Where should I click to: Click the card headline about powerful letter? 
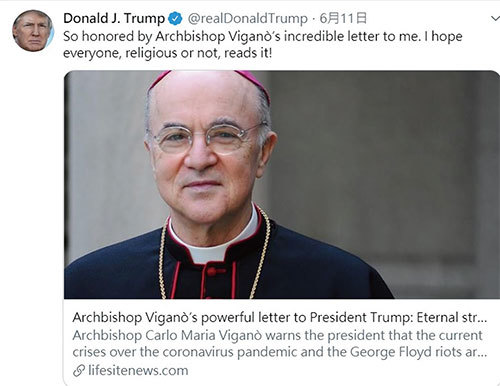click(280, 317)
